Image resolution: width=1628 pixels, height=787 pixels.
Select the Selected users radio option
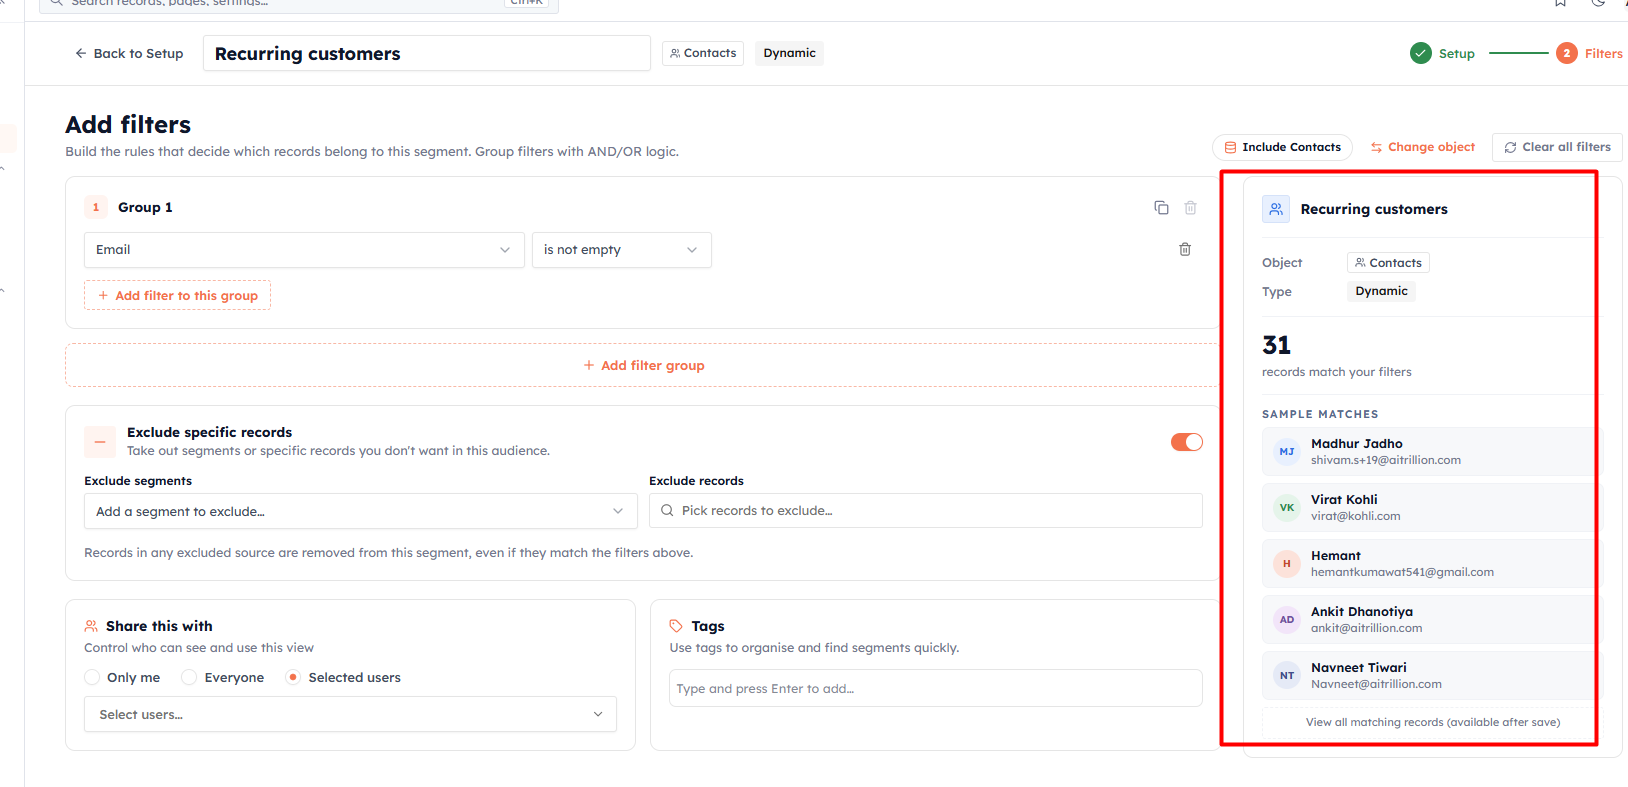point(293,677)
